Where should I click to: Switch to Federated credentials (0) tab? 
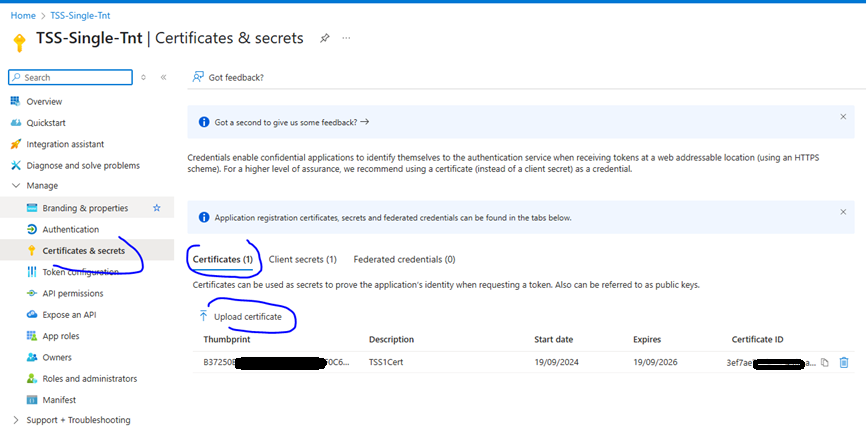pyautogui.click(x=404, y=259)
